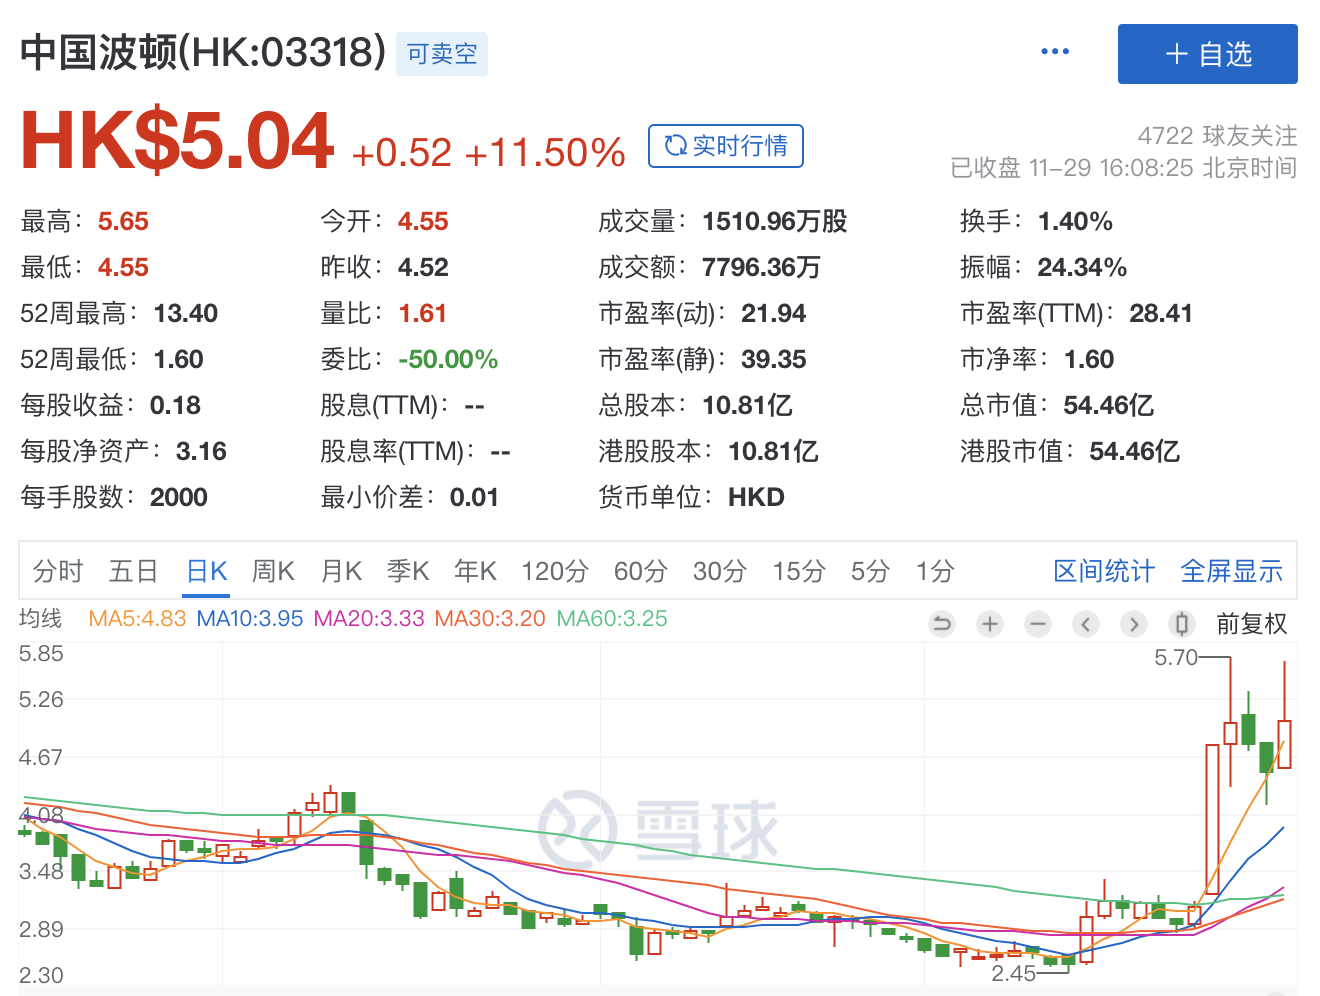Enter fullscreen with 全屏显示 link
The width and height of the screenshot is (1320, 996).
tap(1232, 570)
